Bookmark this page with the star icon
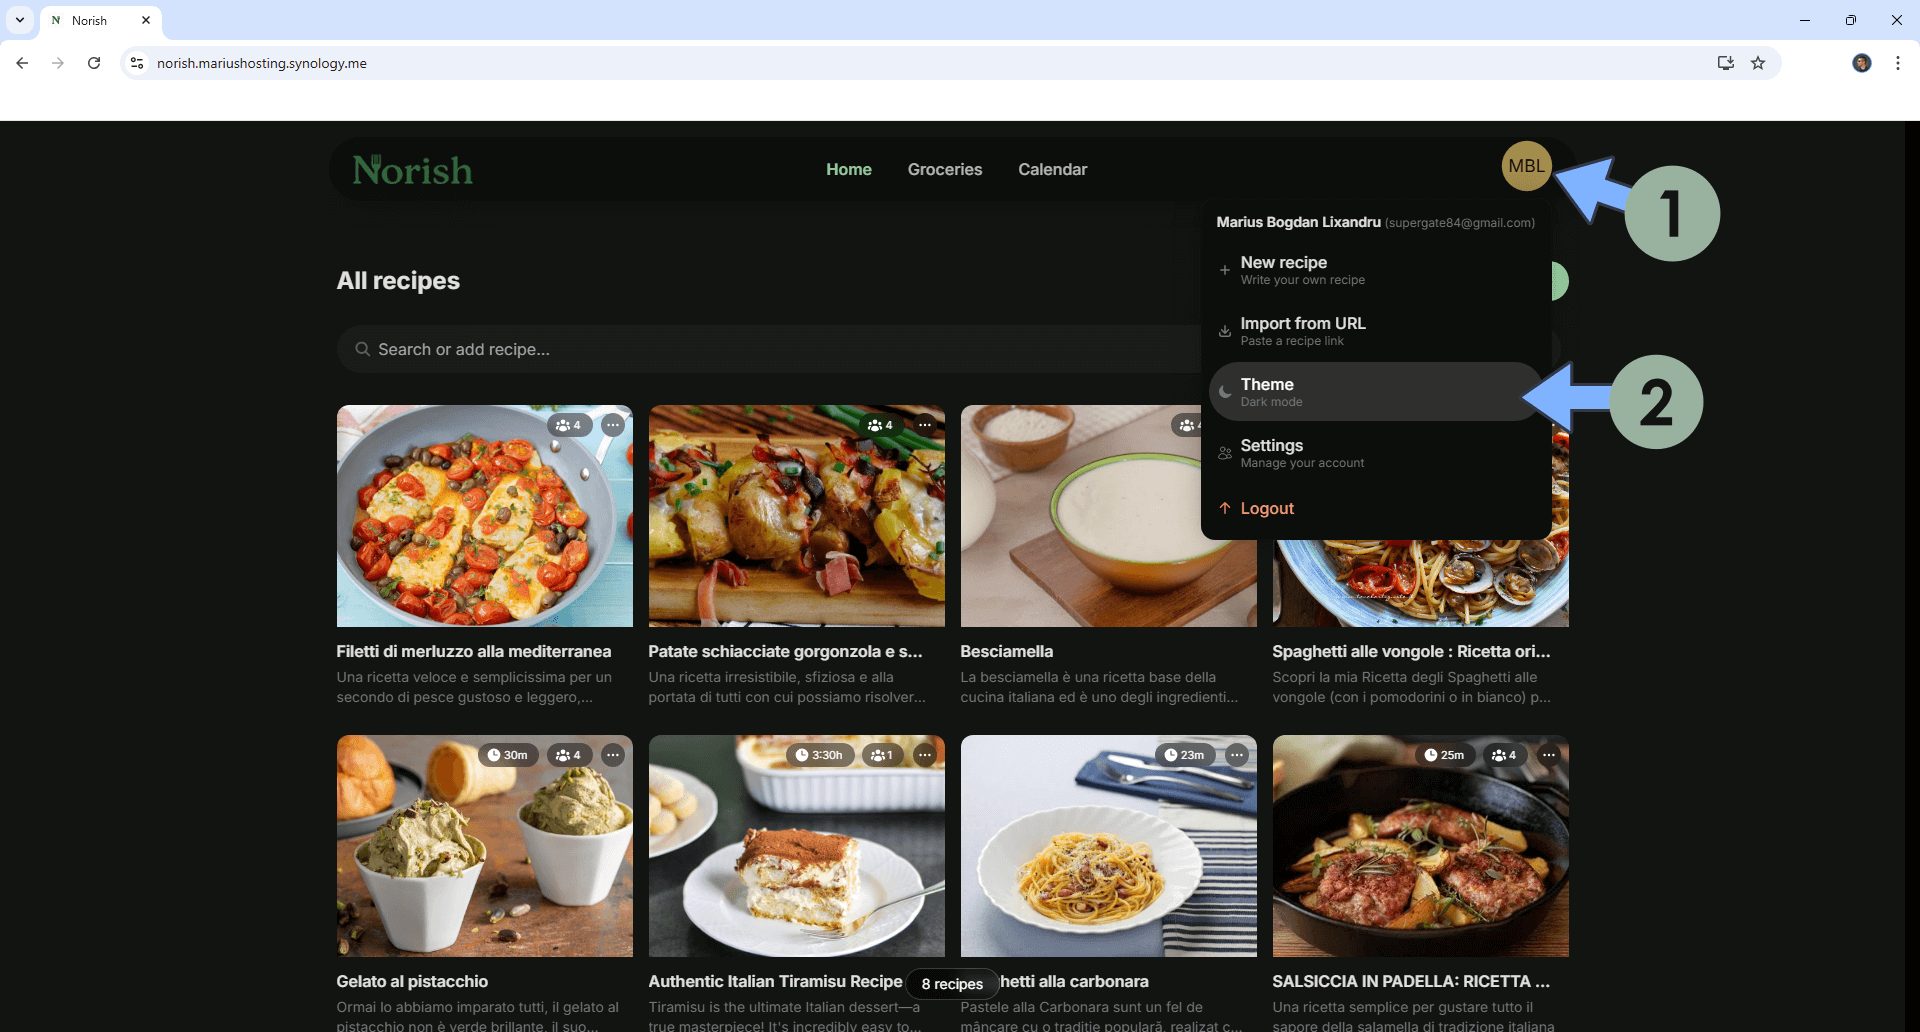The height and width of the screenshot is (1032, 1920). point(1758,63)
